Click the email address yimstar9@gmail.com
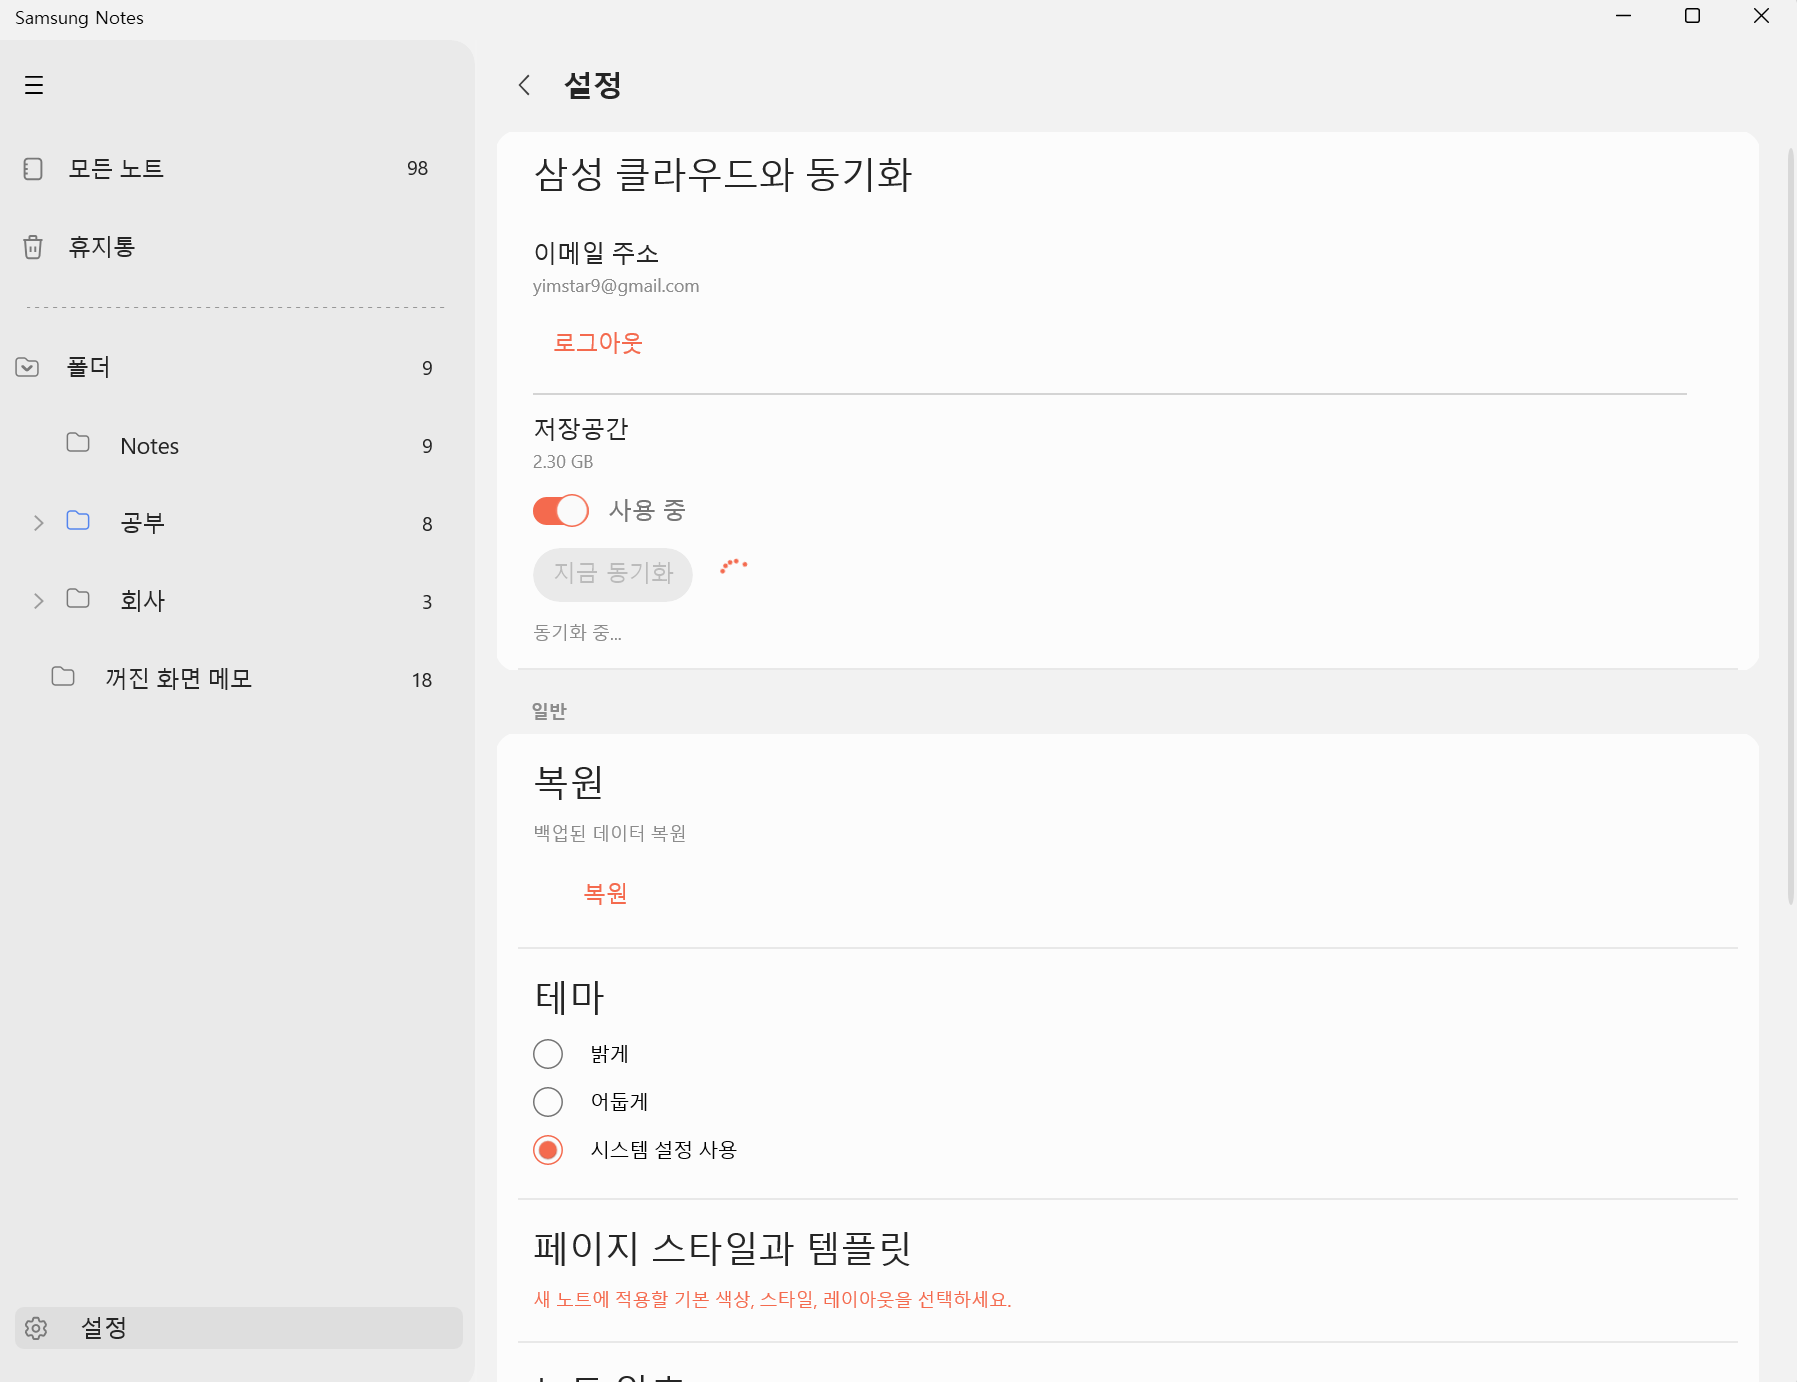Screen dimensions: 1797x1382 616,286
